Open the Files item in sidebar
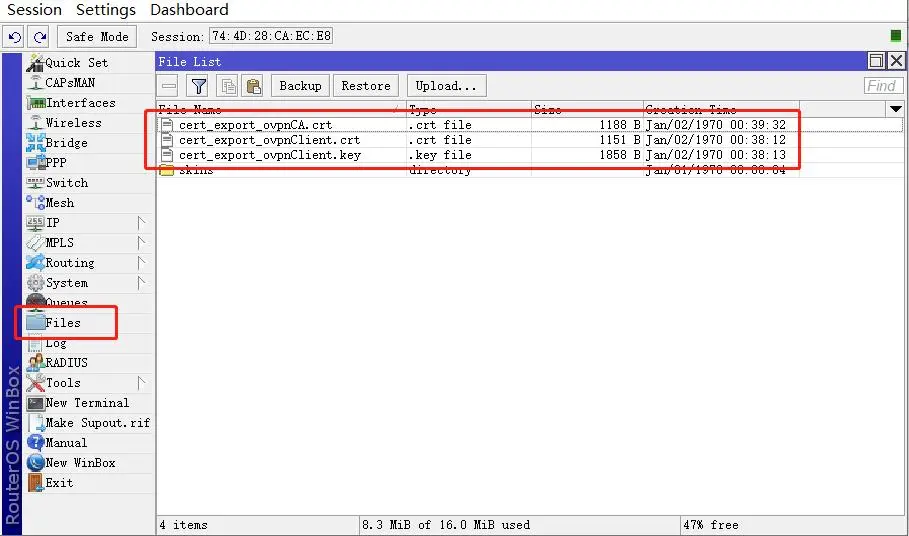The height and width of the screenshot is (536, 909). point(63,323)
